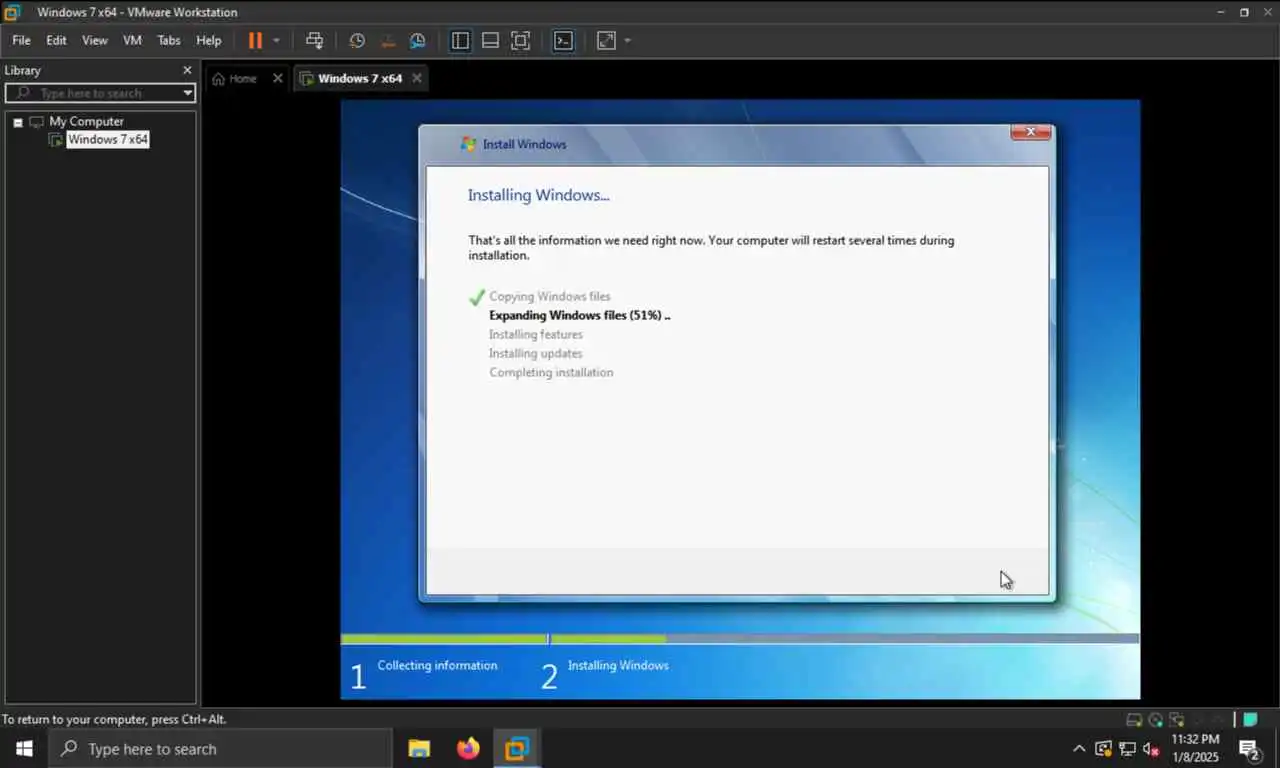Click the hard disk device status icon

tap(1134, 719)
